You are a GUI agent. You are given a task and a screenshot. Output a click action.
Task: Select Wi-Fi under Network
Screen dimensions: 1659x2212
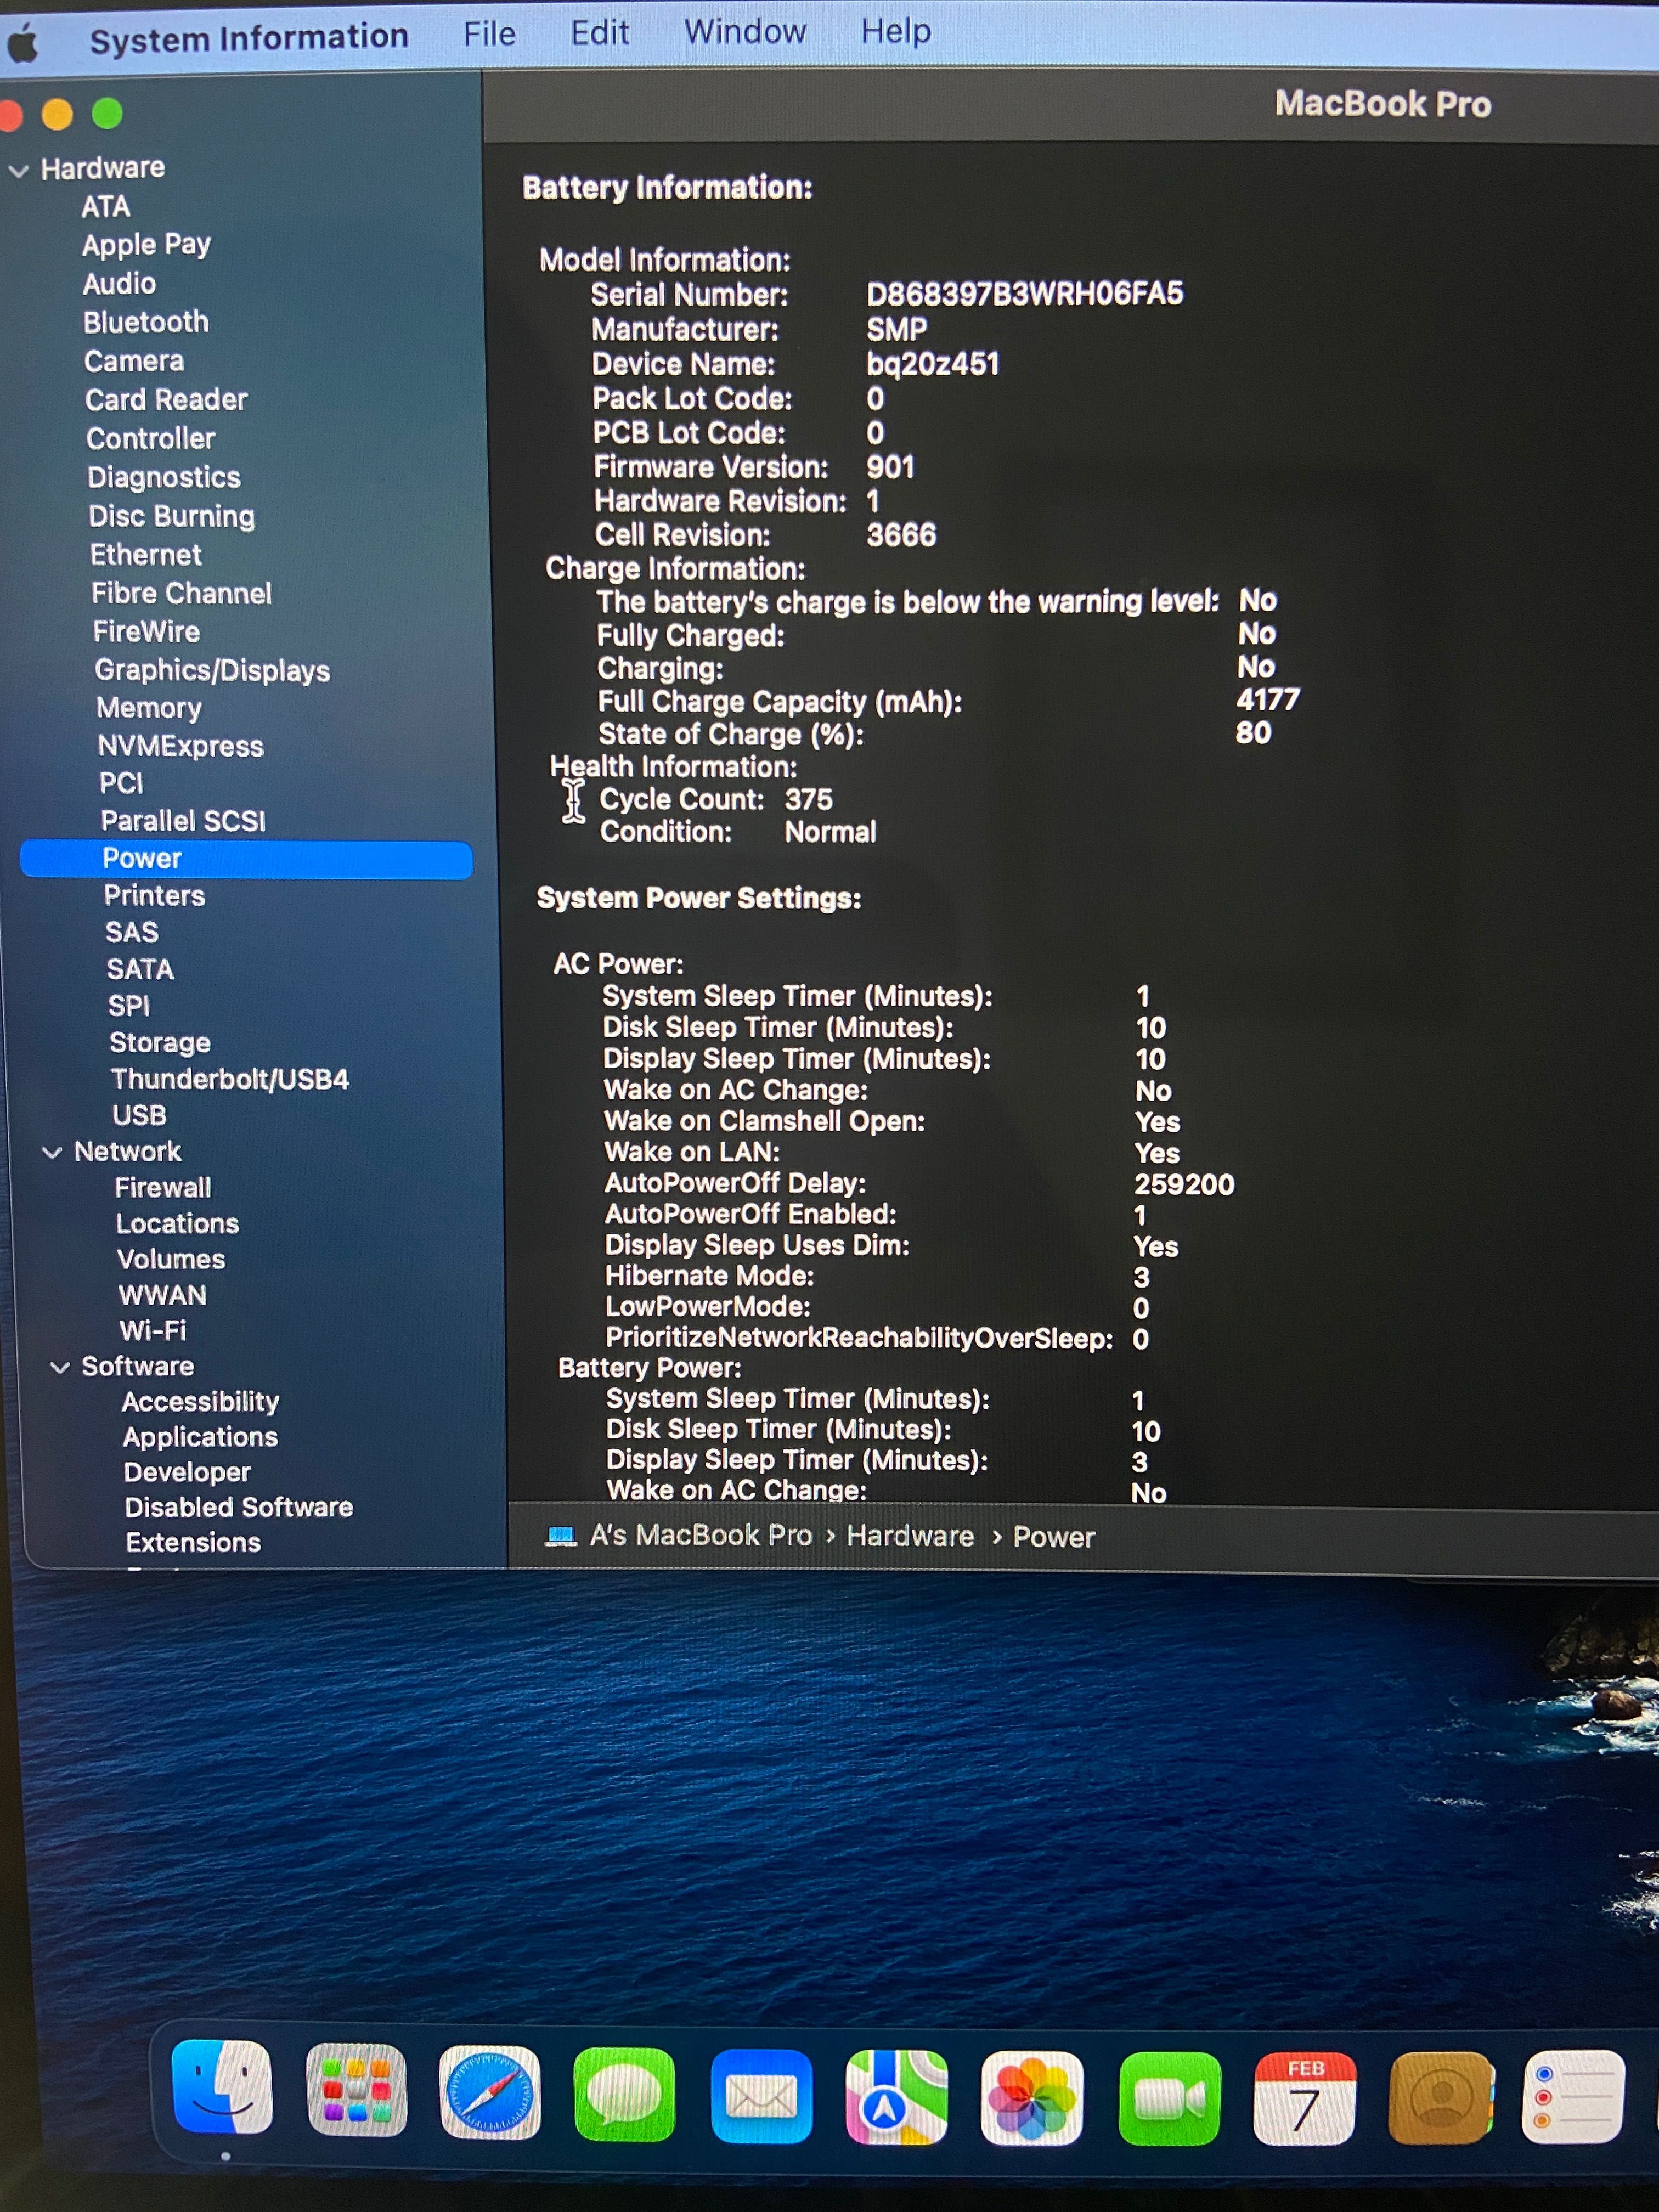pos(153,1331)
